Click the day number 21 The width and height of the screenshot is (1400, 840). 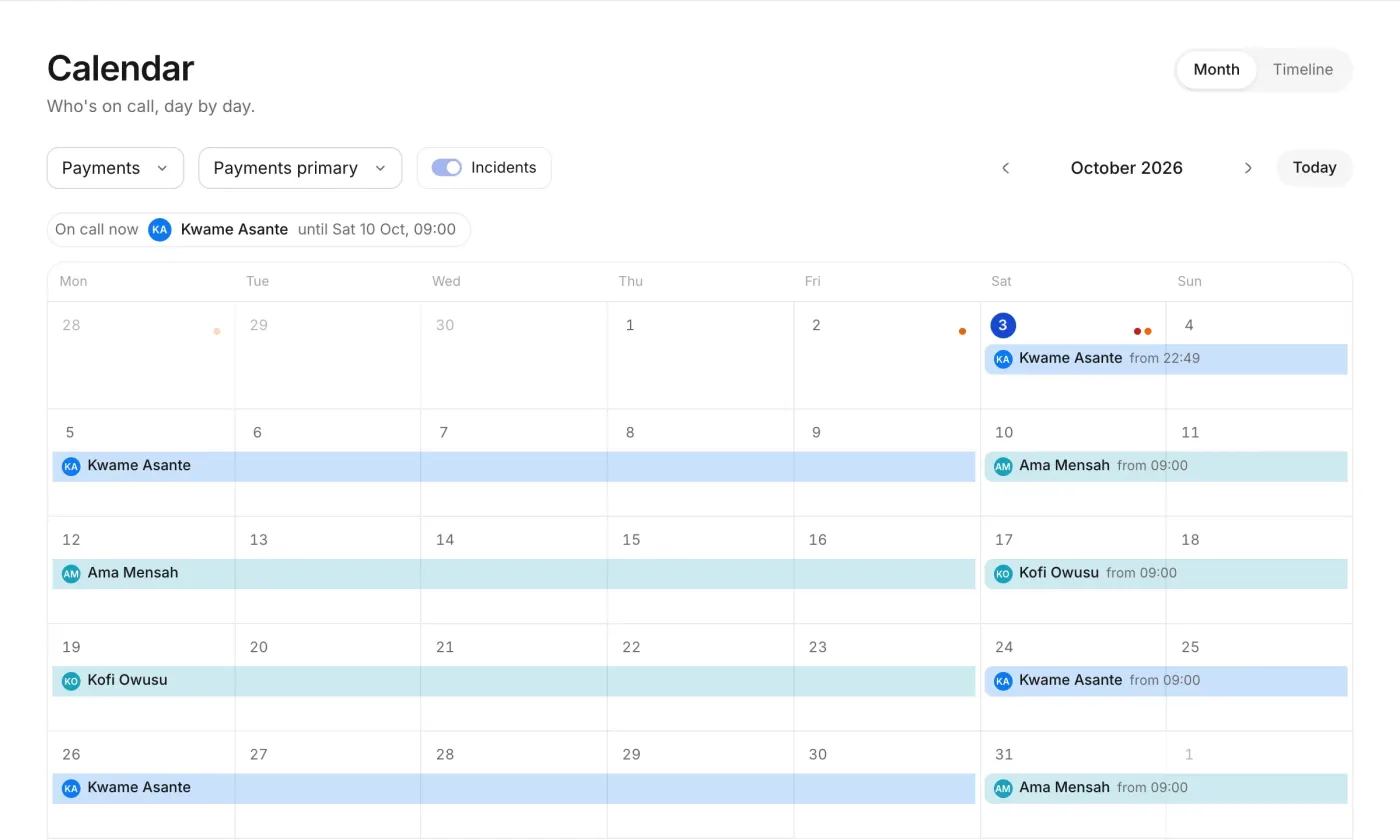point(445,647)
